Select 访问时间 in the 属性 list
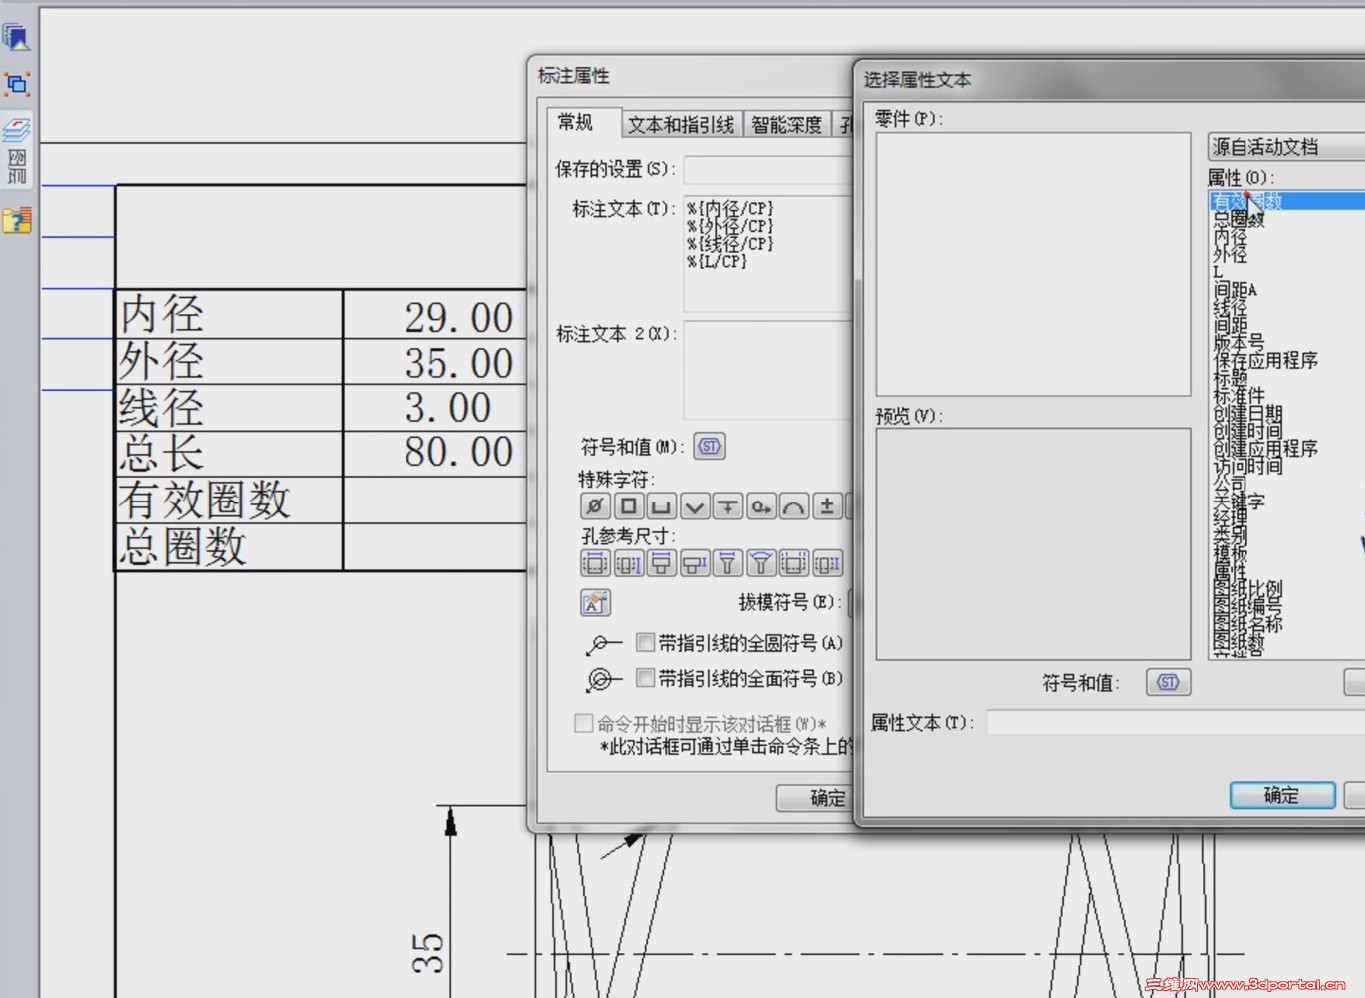Image resolution: width=1365 pixels, height=998 pixels. tap(1248, 466)
